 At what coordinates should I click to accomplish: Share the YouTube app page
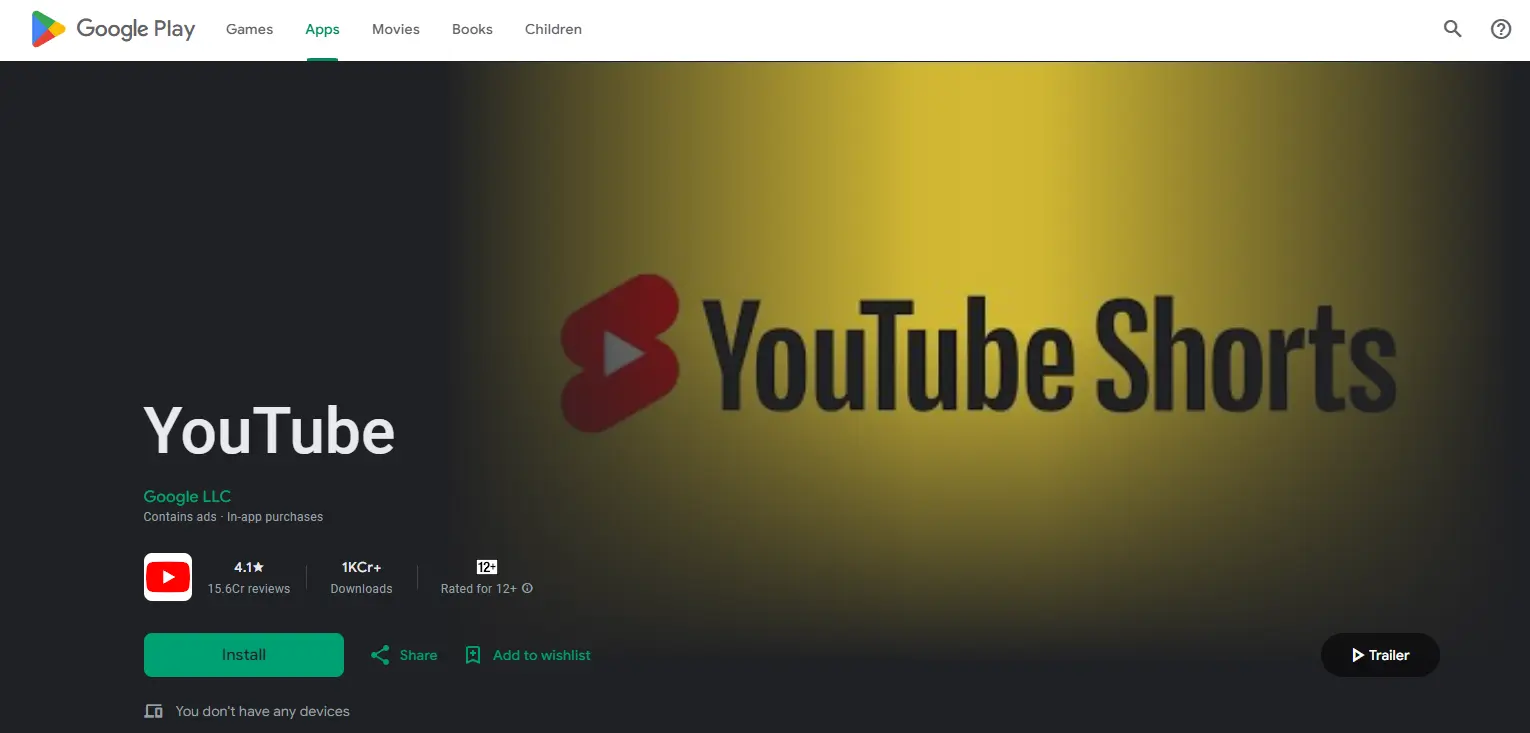(404, 655)
